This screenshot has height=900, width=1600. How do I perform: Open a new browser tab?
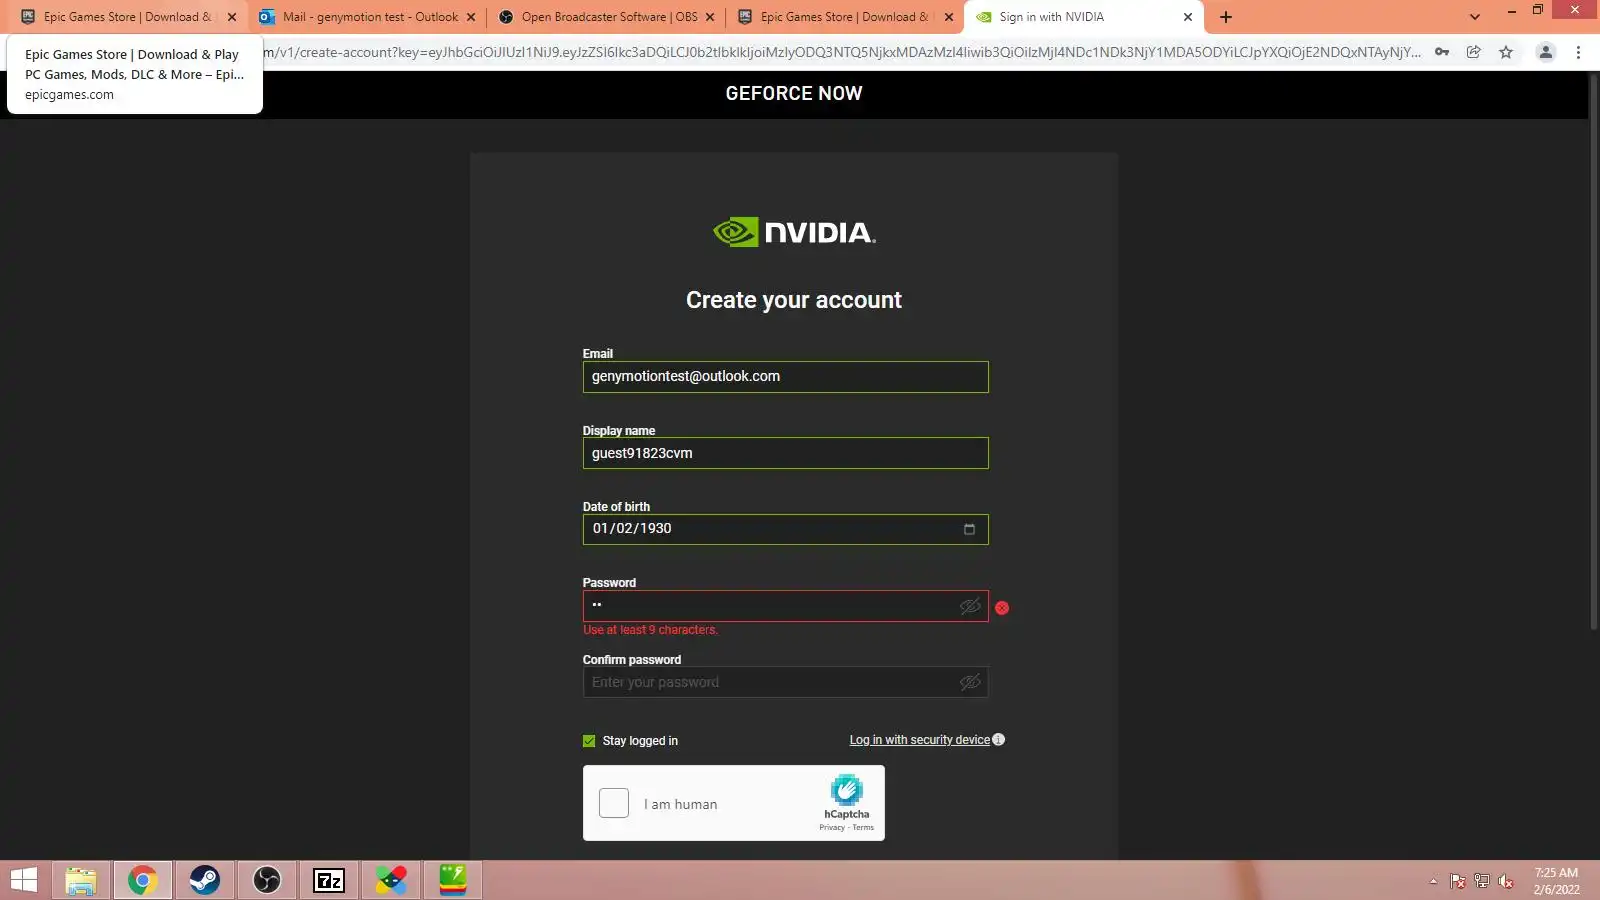coord(1226,17)
